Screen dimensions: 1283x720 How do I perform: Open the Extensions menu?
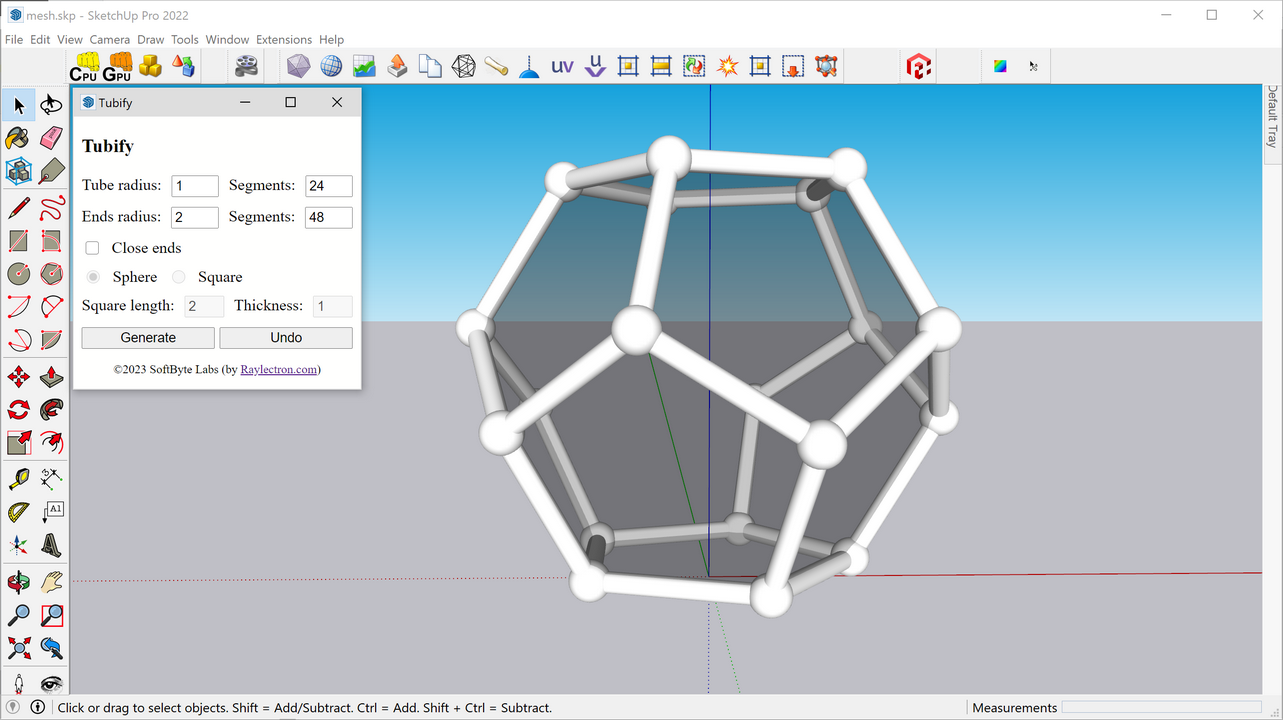pos(283,39)
